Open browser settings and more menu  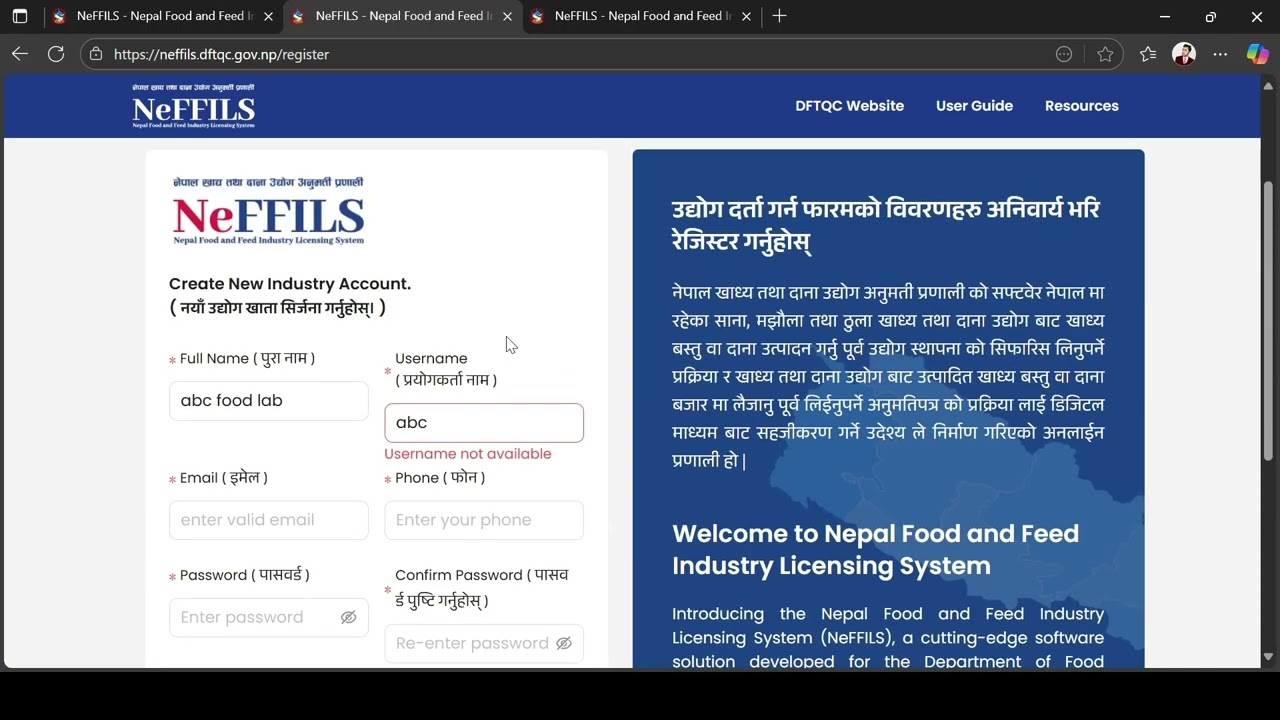(x=1220, y=54)
